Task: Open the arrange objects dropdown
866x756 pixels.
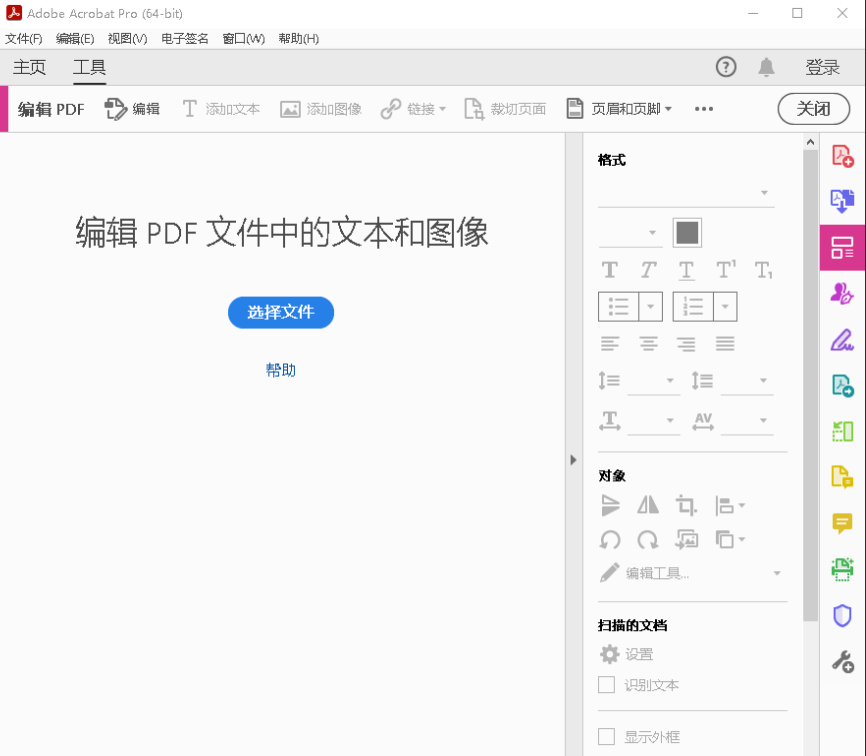Action: tap(730, 540)
